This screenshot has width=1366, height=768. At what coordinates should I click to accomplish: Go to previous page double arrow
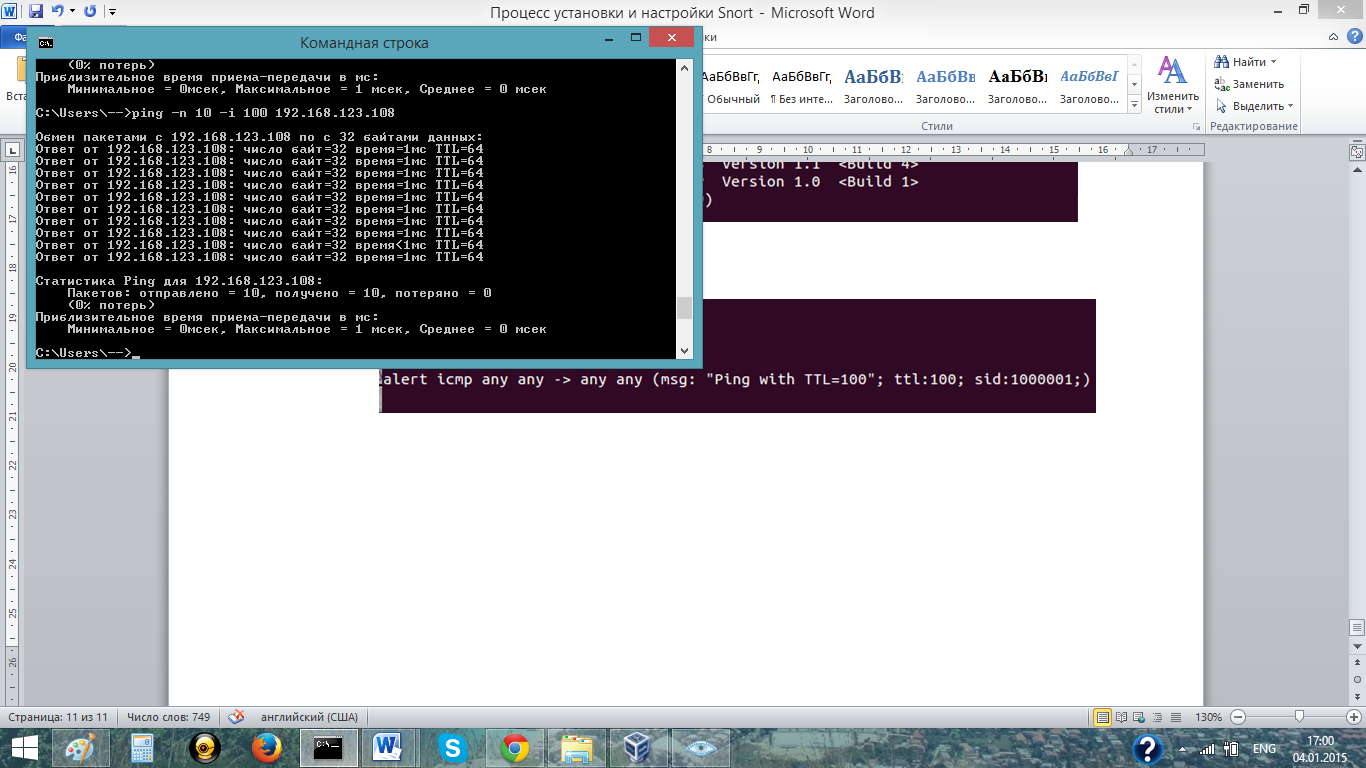[x=1357, y=664]
